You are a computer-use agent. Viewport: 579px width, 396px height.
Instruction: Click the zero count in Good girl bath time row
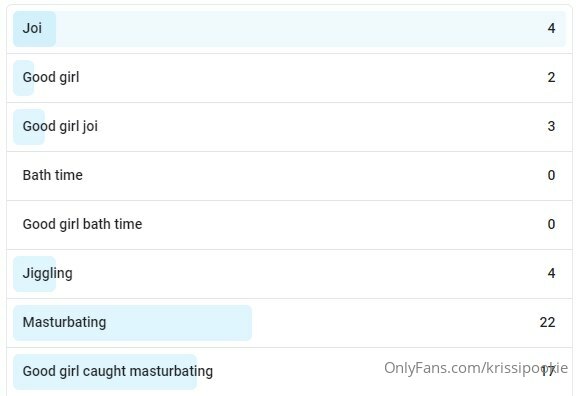tap(551, 224)
